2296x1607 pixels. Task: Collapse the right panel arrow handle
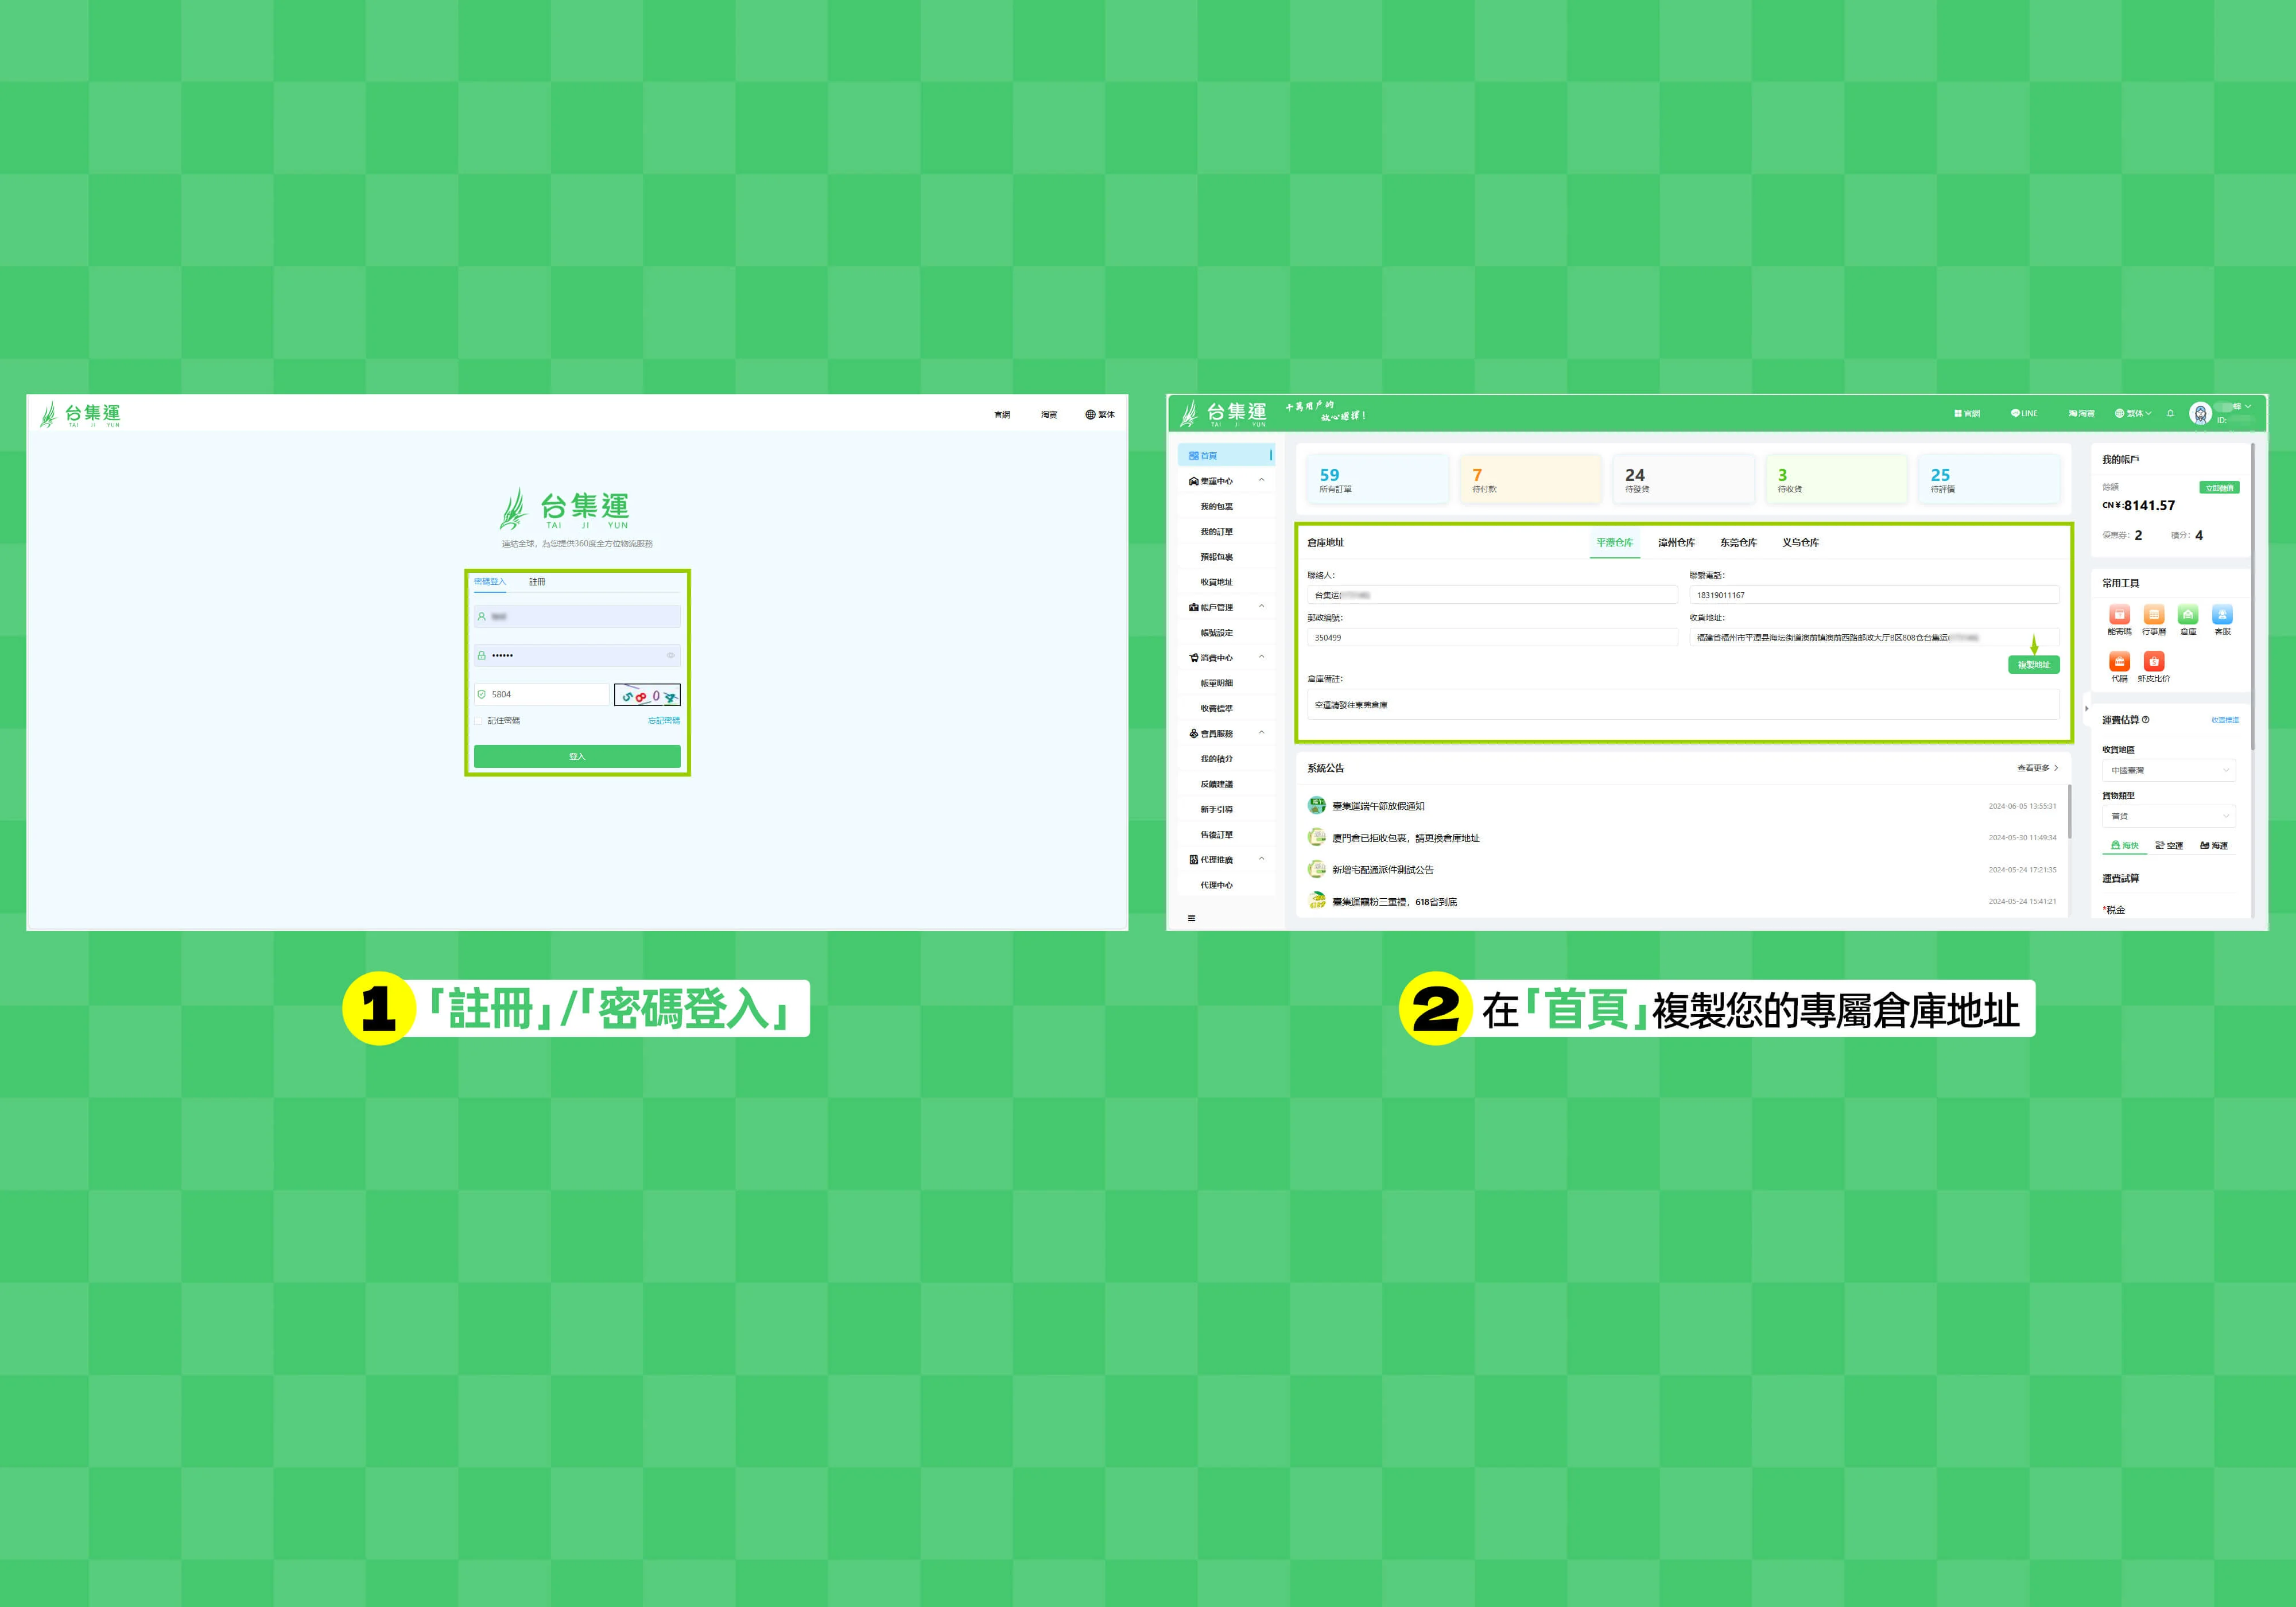[x=2086, y=708]
